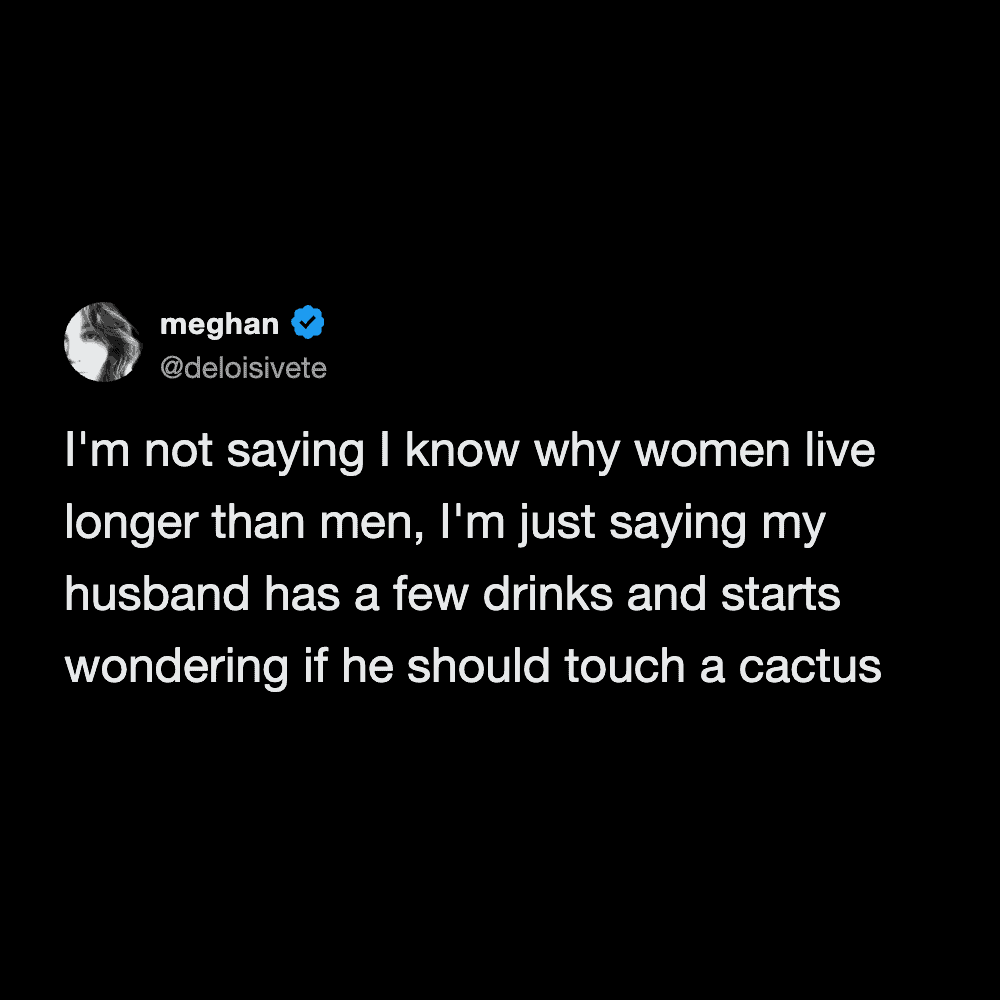The height and width of the screenshot is (1000, 1000).
Task: Click the display name "meghan"
Action: tap(219, 324)
